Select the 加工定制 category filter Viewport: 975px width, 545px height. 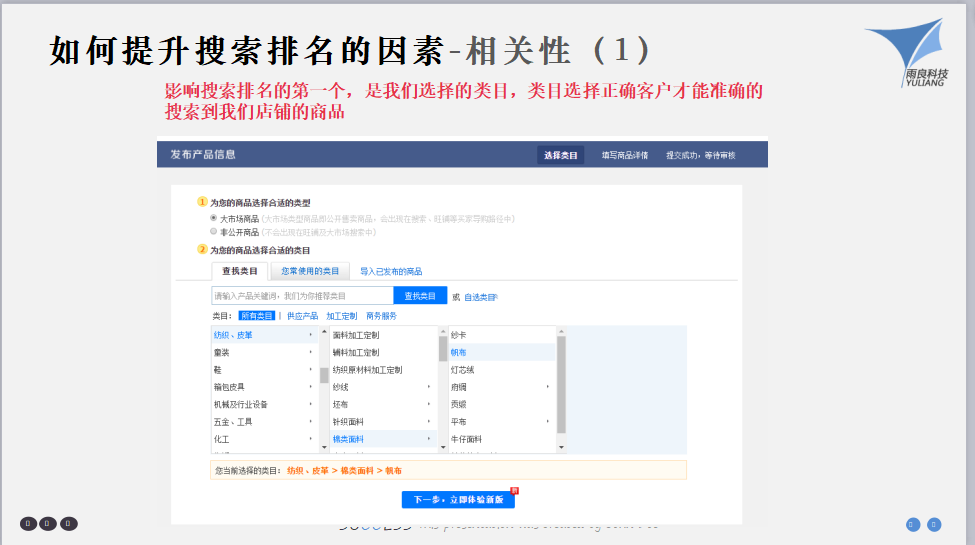342,316
